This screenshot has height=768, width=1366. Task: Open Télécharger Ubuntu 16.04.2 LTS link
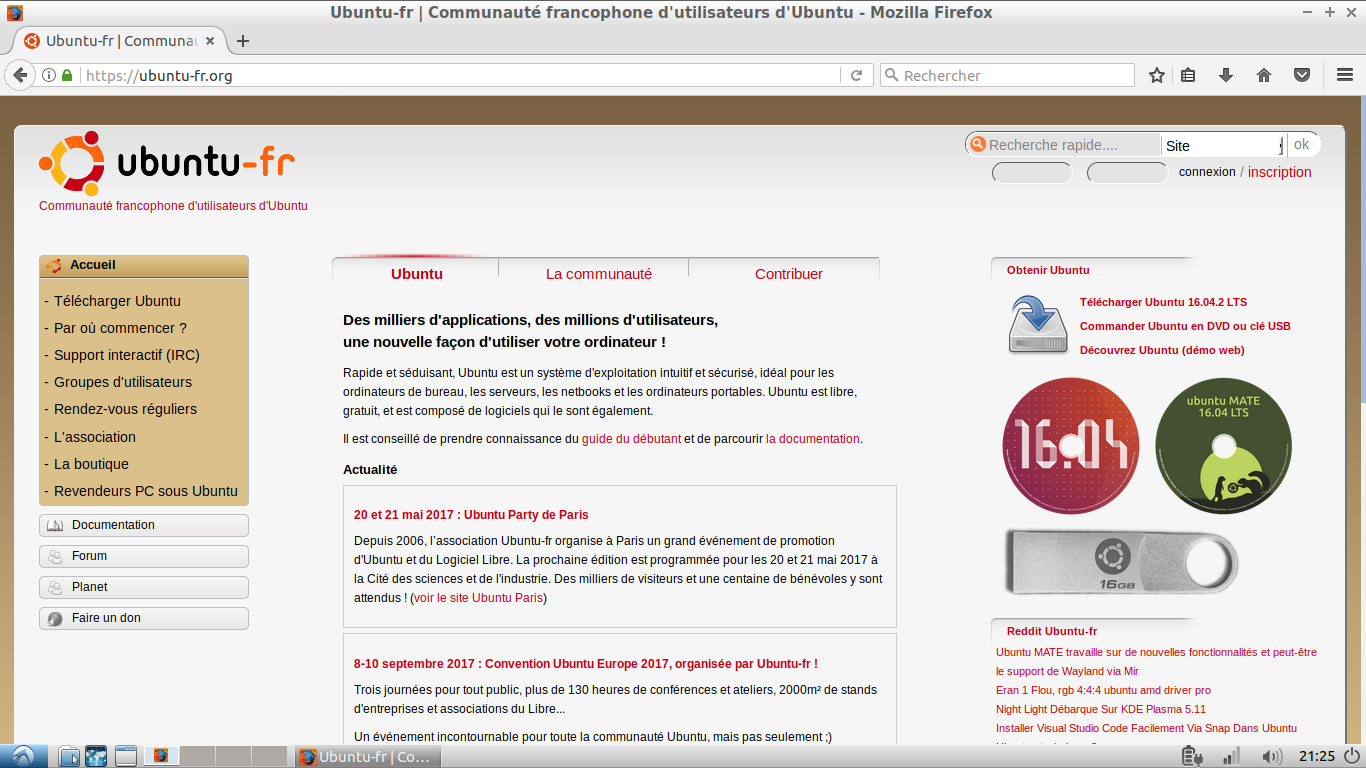pyautogui.click(x=1163, y=302)
